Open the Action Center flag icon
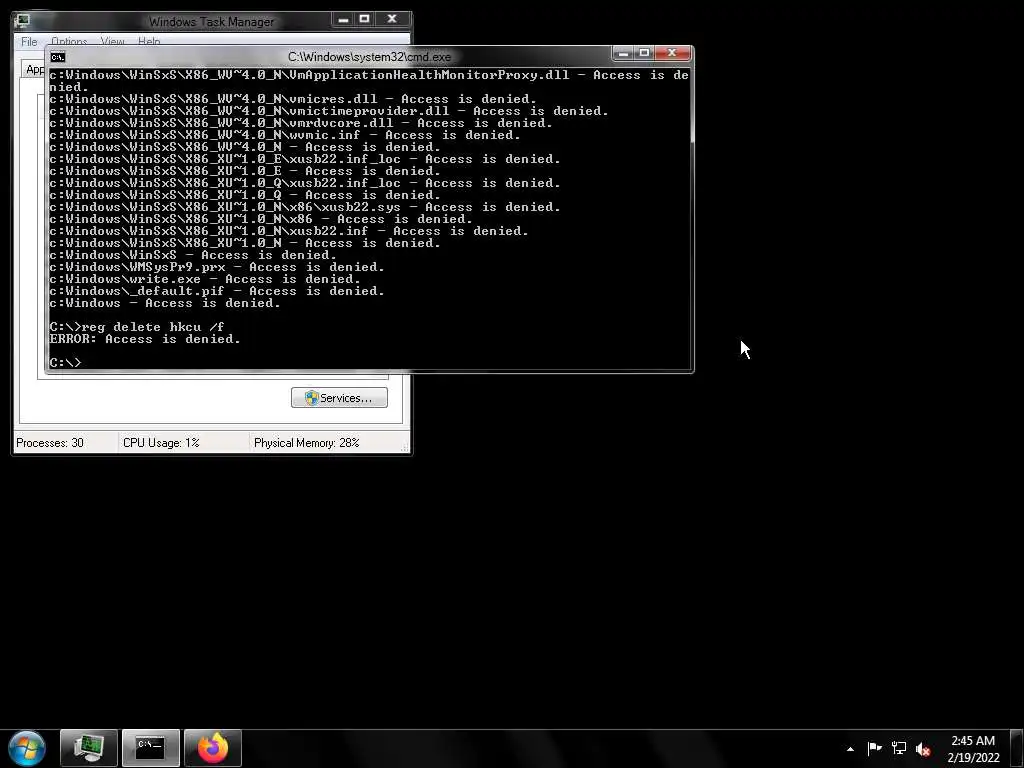1024x768 pixels. point(874,748)
